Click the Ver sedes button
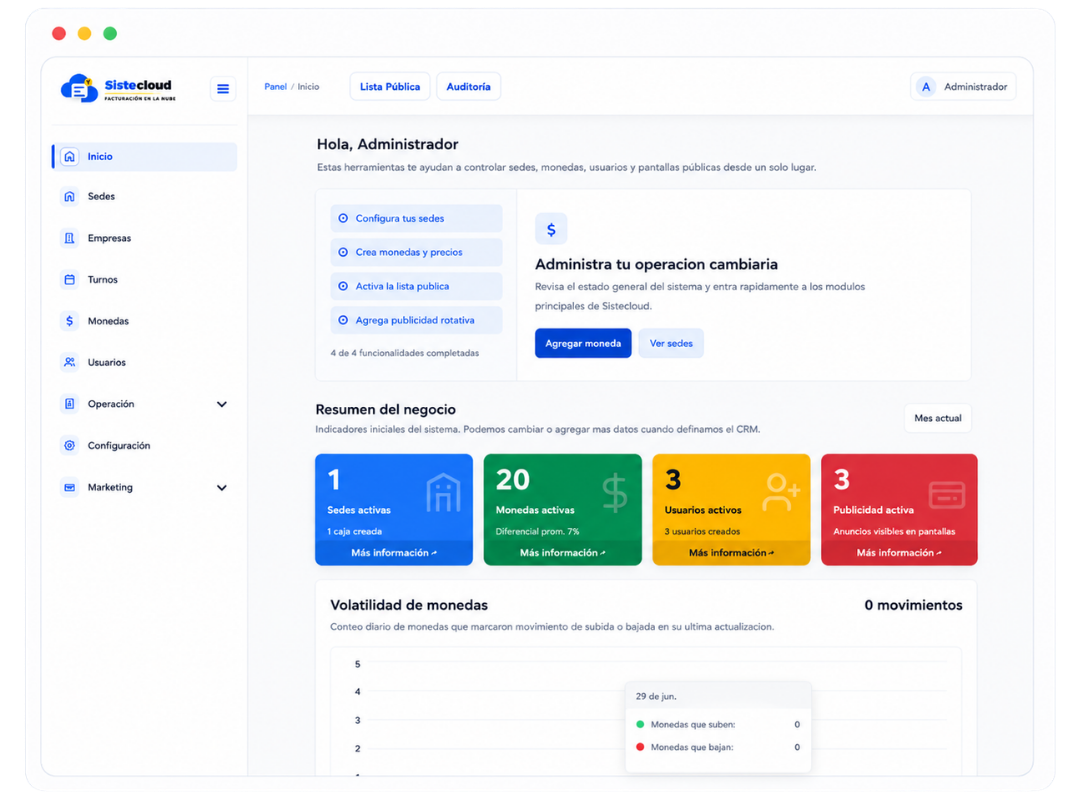The width and height of the screenshot is (1080, 800). coord(671,343)
